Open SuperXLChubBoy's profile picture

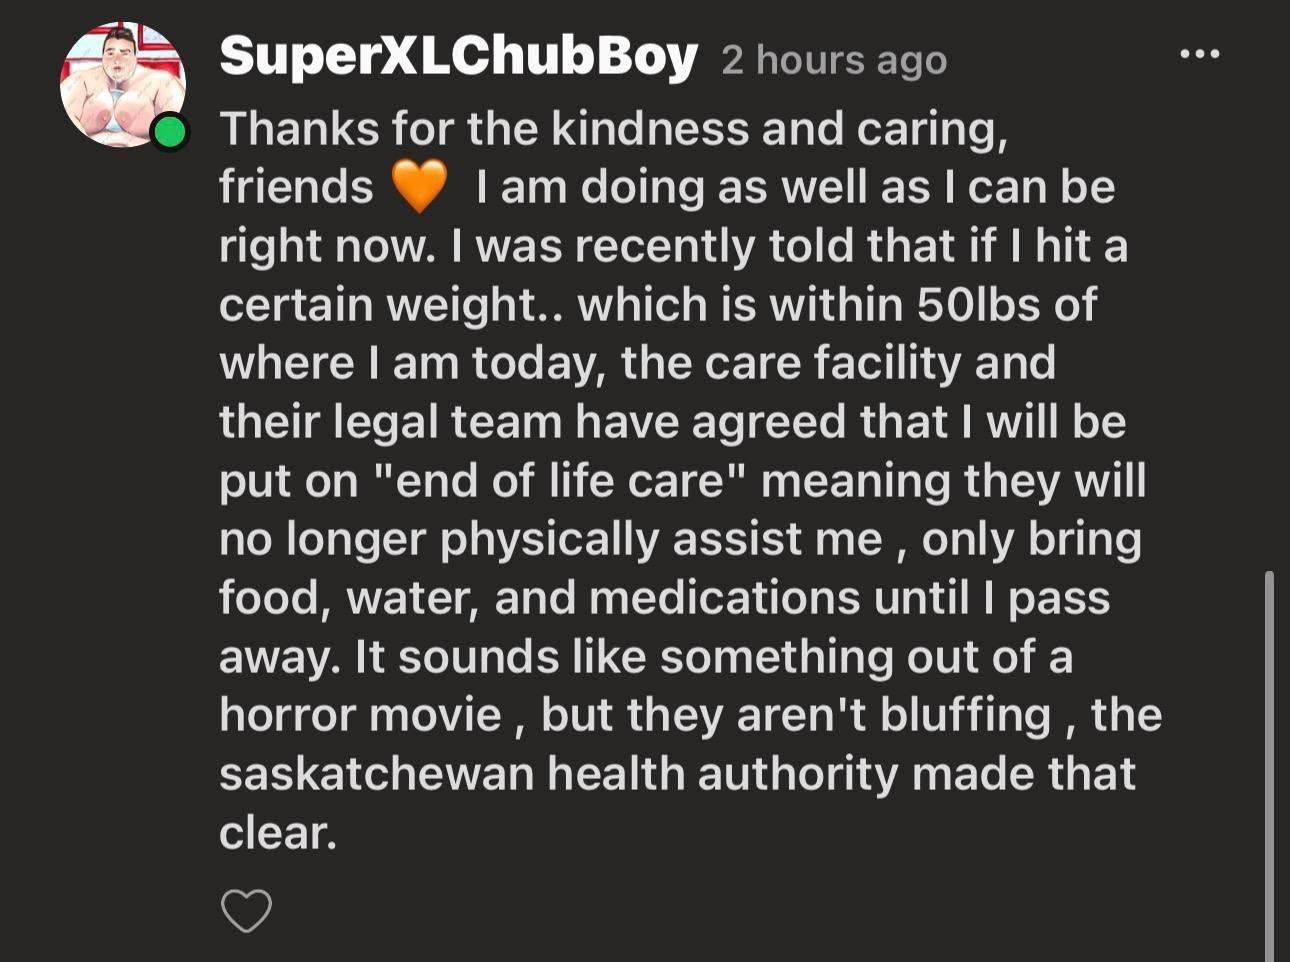(x=122, y=85)
